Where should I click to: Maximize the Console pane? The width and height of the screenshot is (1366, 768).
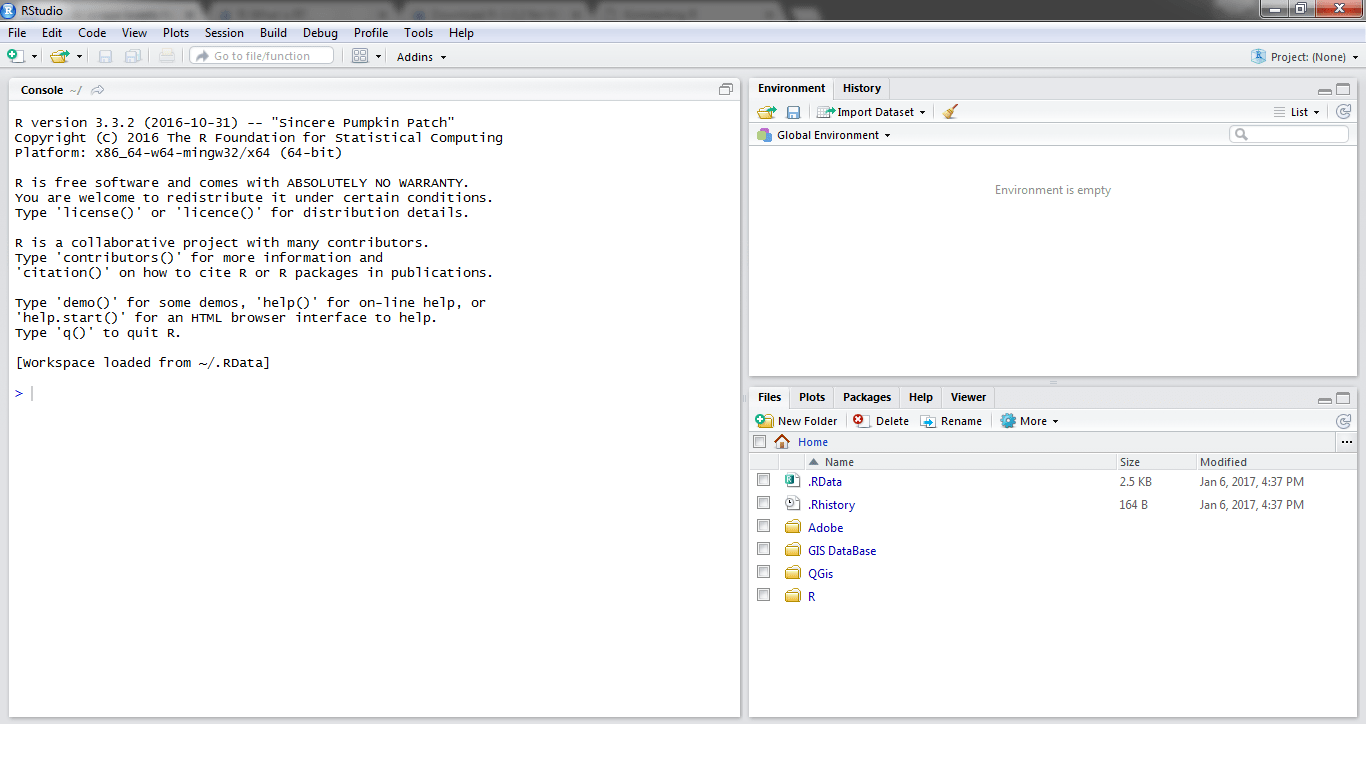coord(726,89)
